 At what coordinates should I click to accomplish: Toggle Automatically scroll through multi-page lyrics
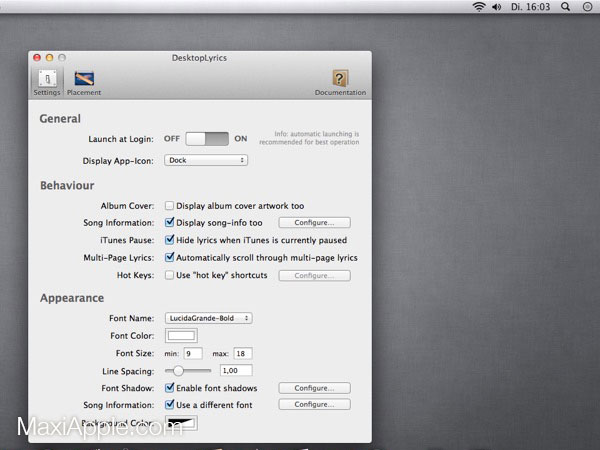(x=169, y=257)
